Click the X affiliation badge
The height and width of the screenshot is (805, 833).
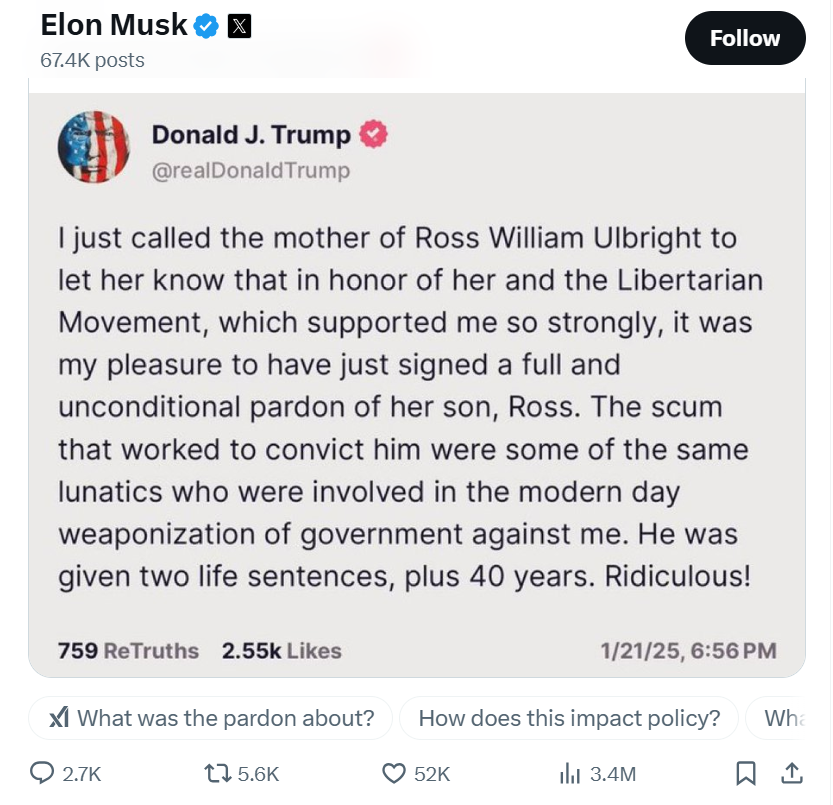[239, 26]
